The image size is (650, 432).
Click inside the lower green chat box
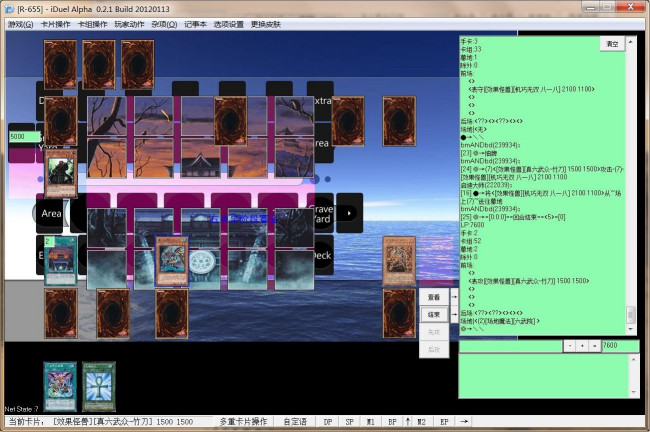coord(544,376)
